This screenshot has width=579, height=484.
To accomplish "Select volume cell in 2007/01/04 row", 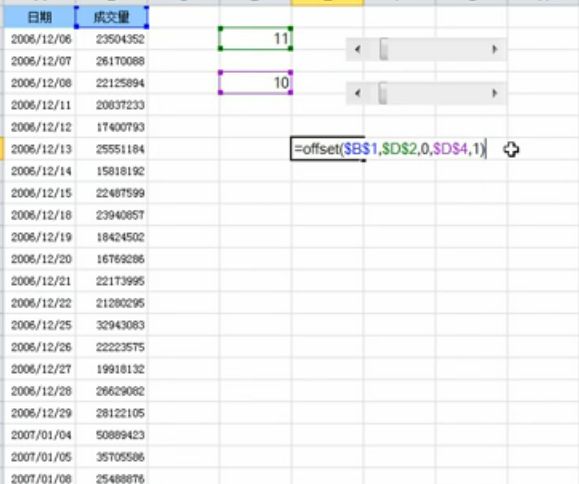I will click(x=112, y=435).
